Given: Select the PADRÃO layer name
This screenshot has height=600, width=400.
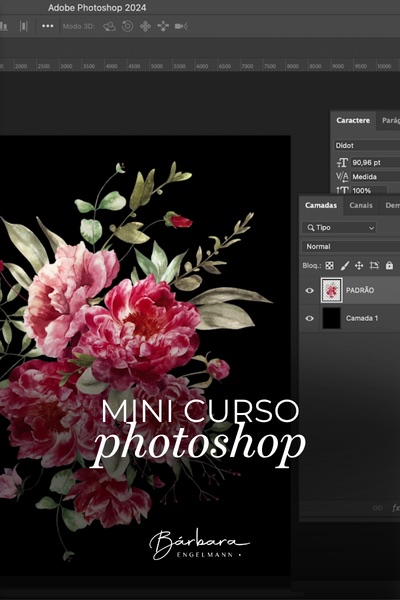Looking at the screenshot, I should pos(360,290).
